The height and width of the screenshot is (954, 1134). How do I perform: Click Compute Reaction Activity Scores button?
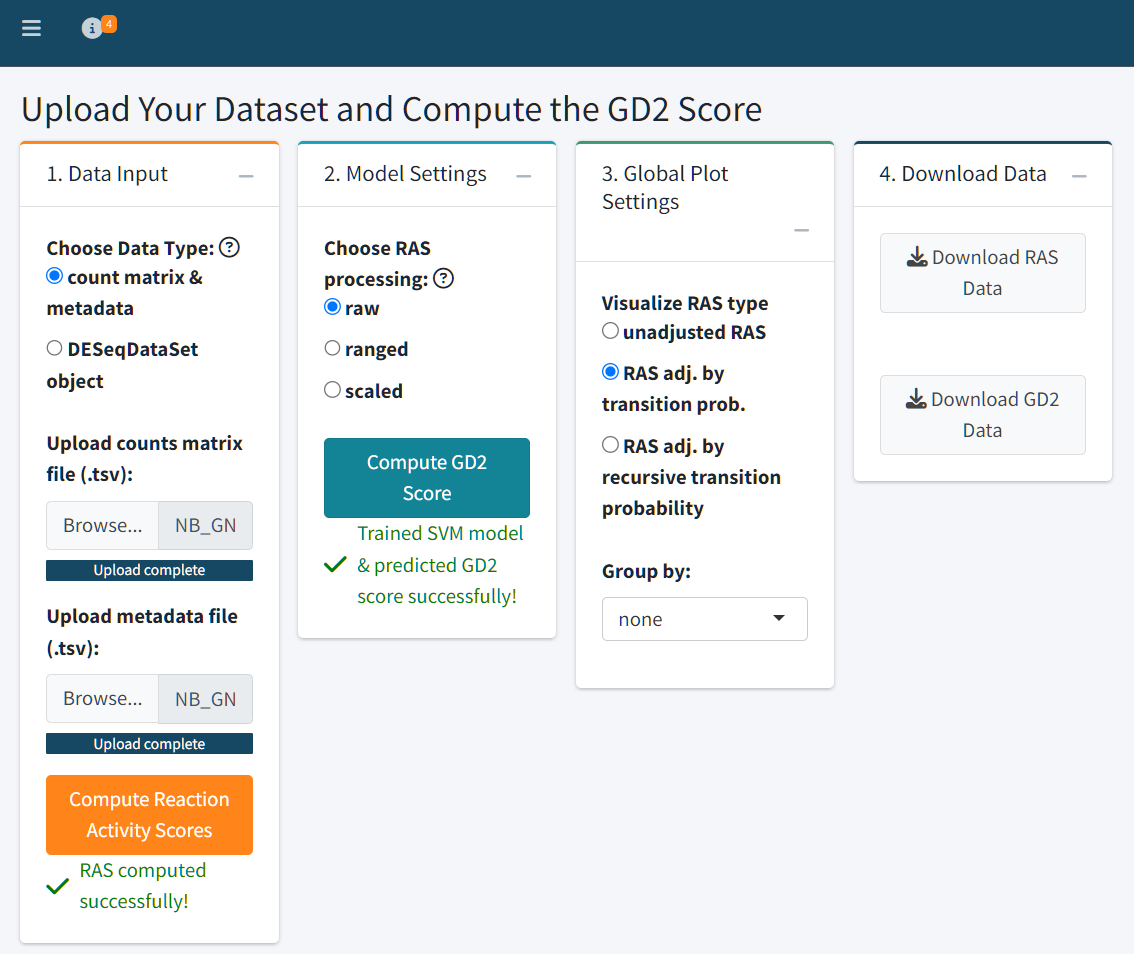pyautogui.click(x=149, y=814)
